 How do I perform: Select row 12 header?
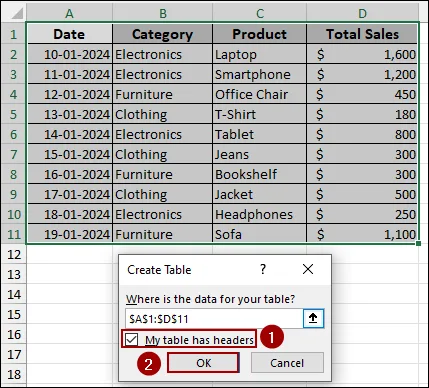[14, 255]
